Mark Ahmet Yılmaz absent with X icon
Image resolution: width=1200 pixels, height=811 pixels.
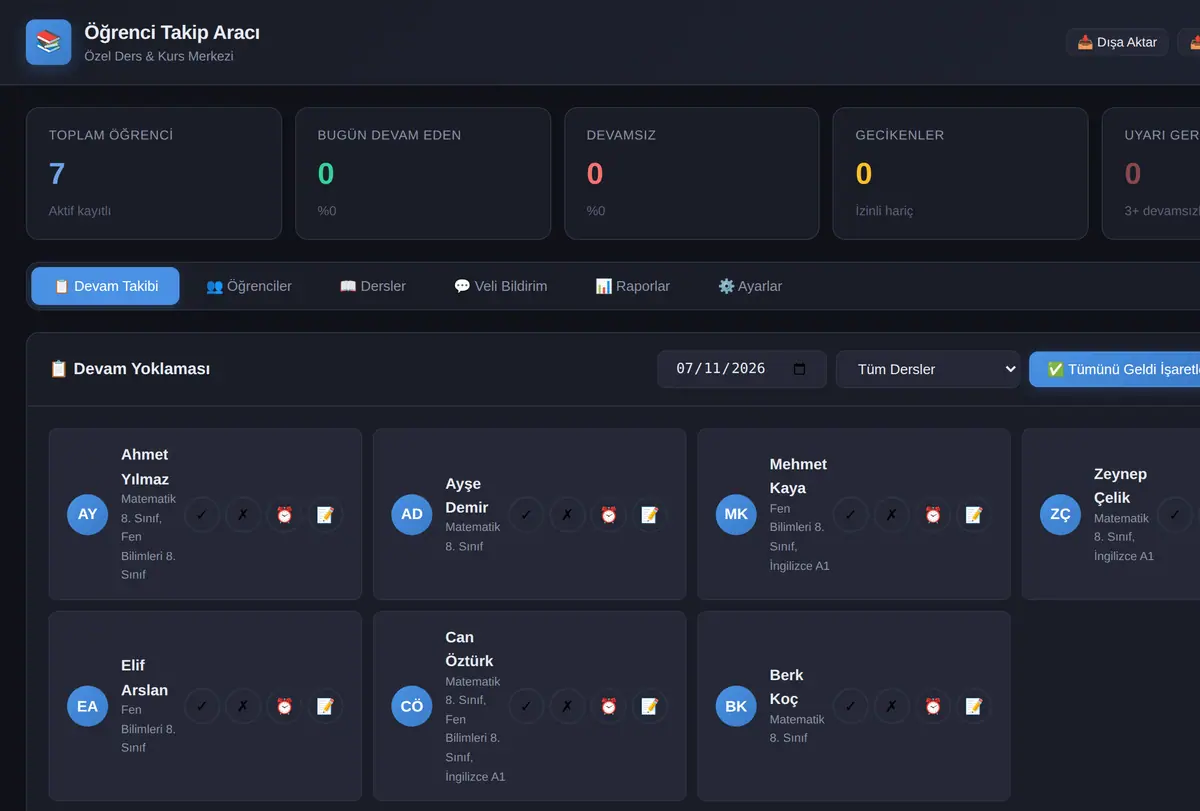(243, 514)
